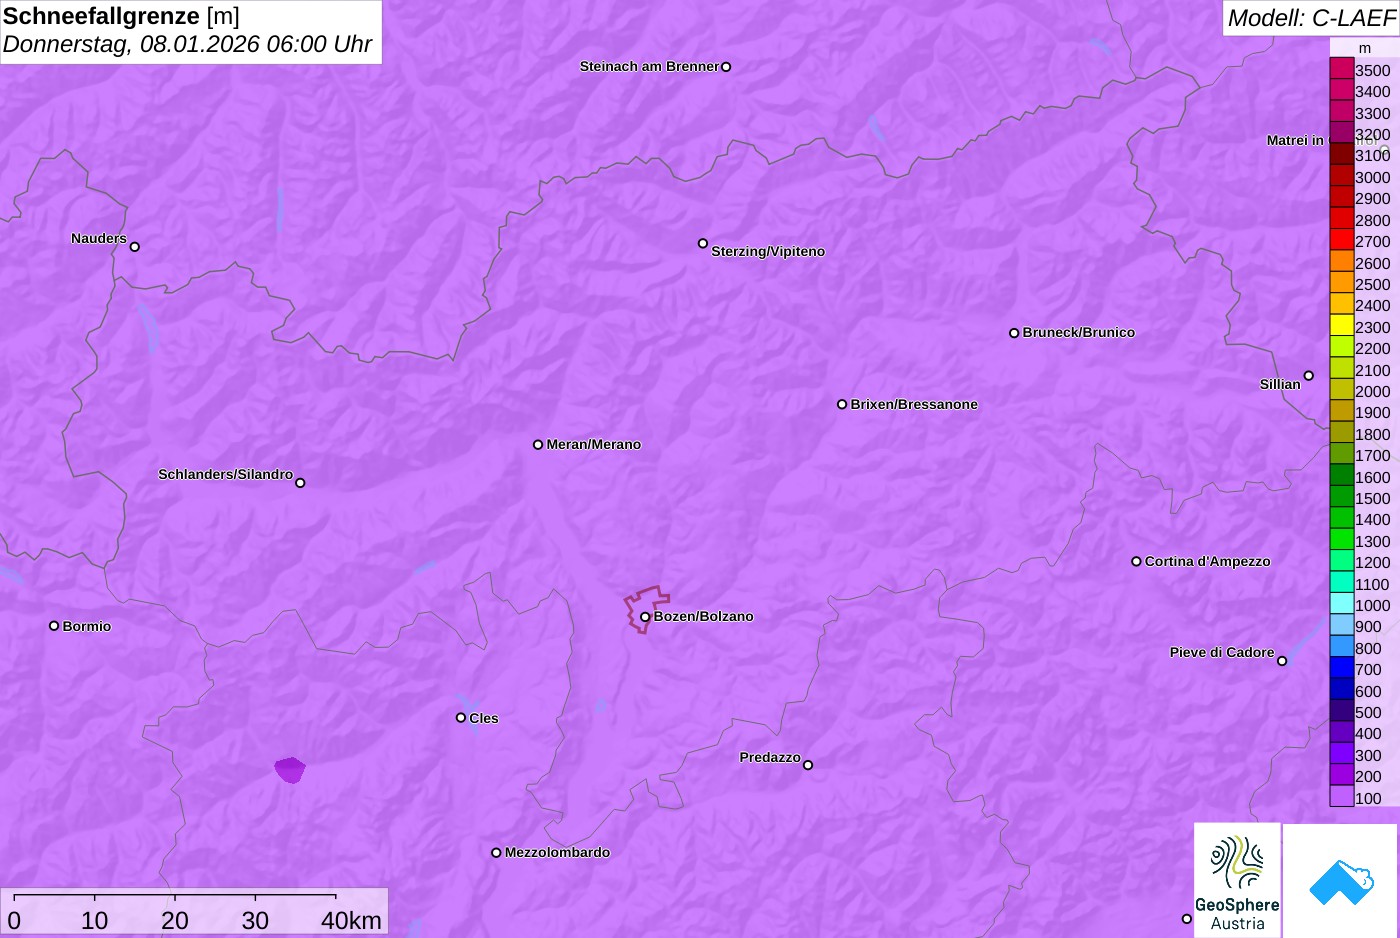Click the 2000 legend value
This screenshot has height=938, width=1400.
[x=1373, y=391]
